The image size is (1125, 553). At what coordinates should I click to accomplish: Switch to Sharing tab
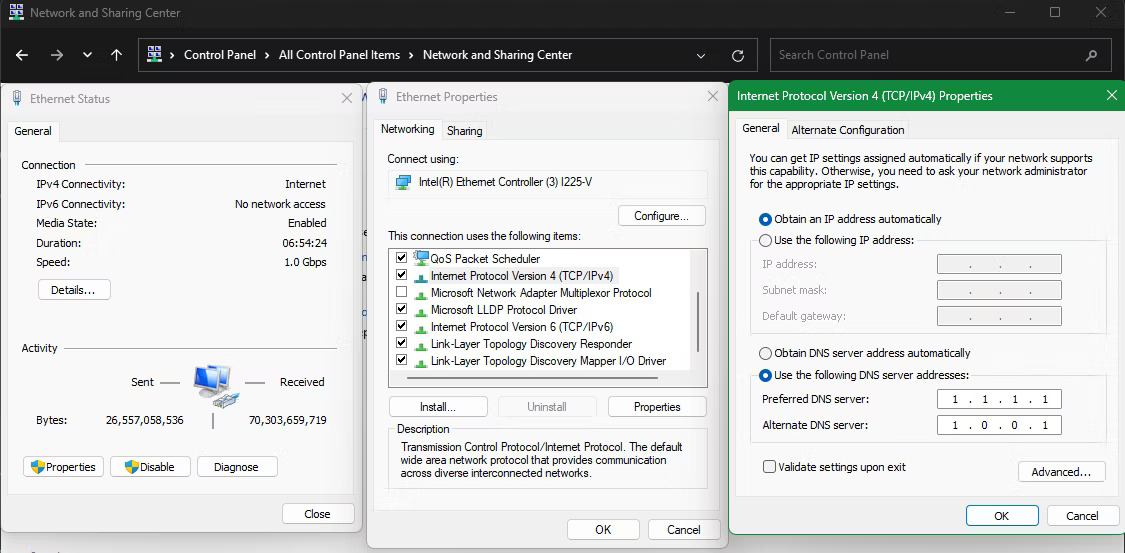pyautogui.click(x=464, y=131)
